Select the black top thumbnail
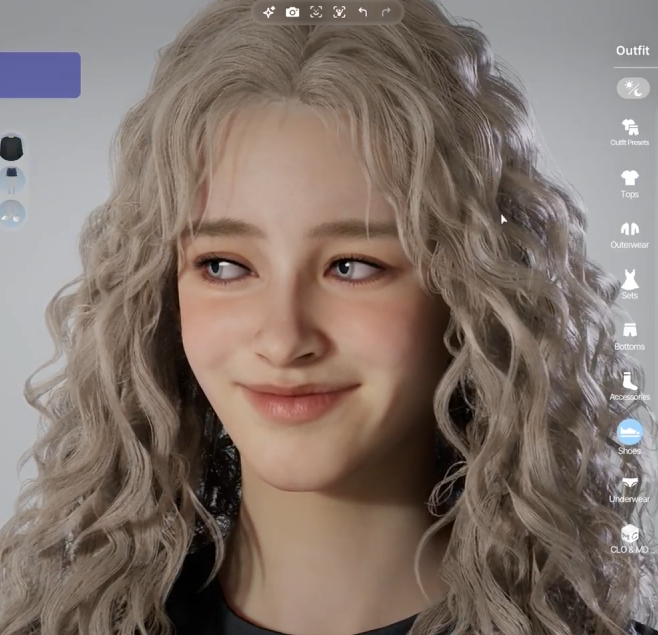Screen dimensions: 658x635 (12, 148)
